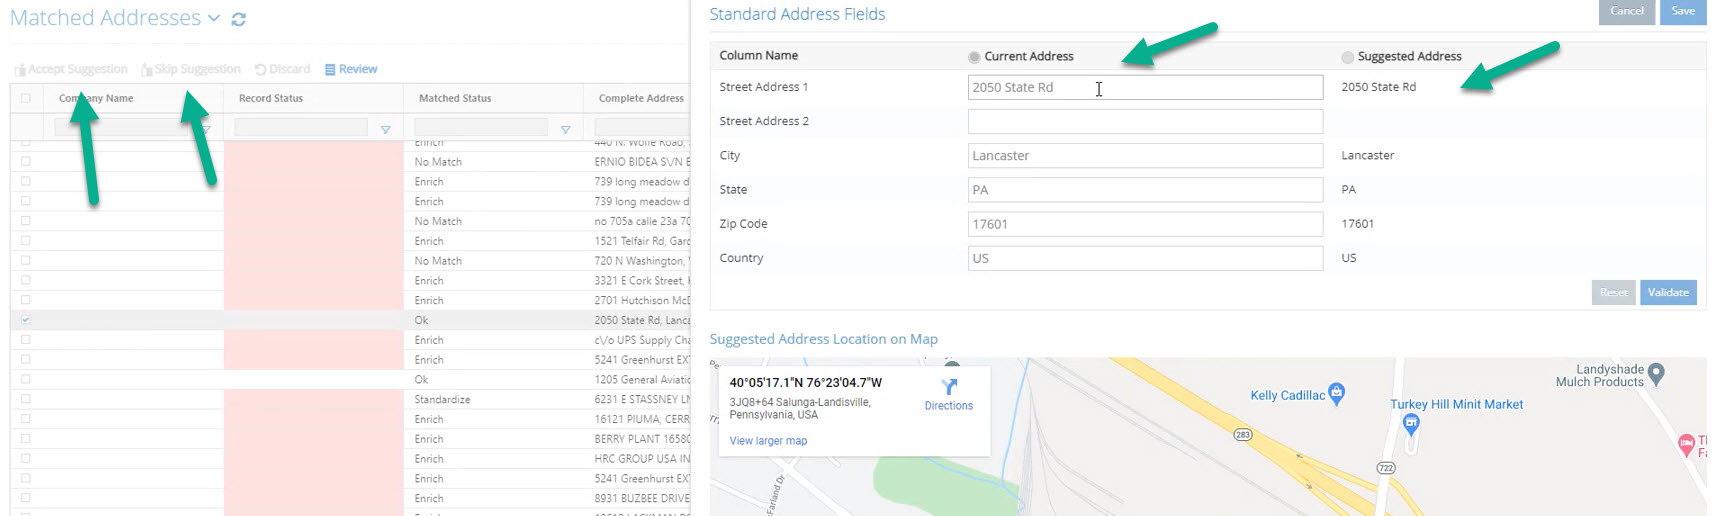The image size is (1716, 516).
Task: Click the Country input field with US
Action: click(x=1145, y=258)
